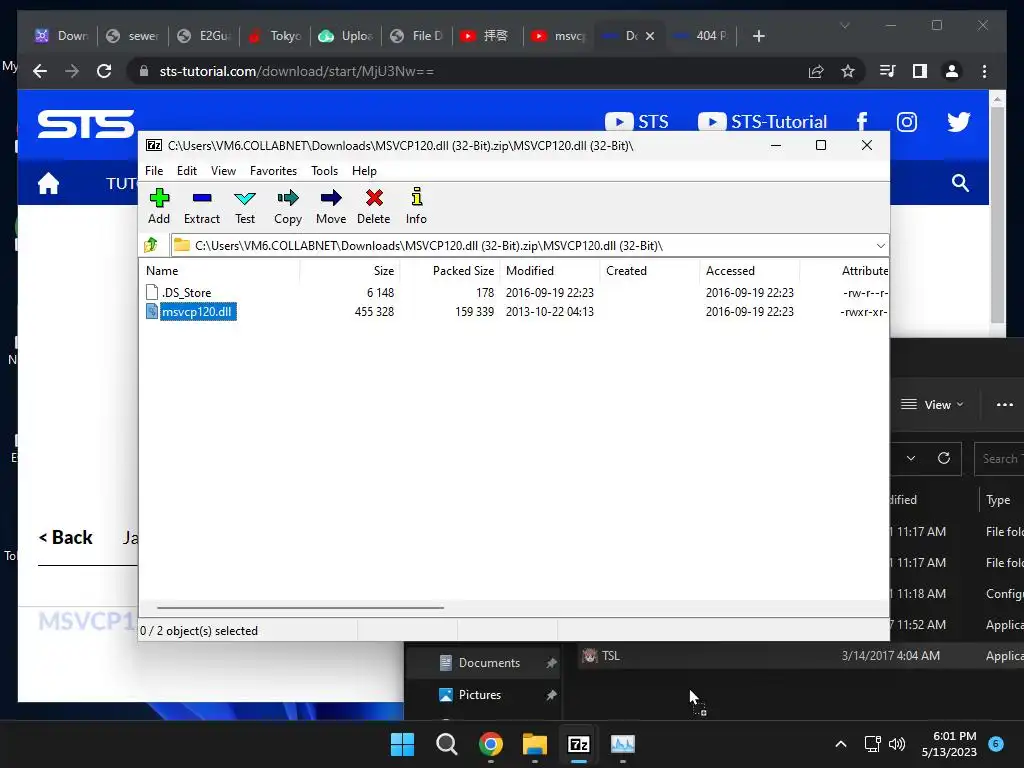Screen dimensions: 1024x768
Task: Reload the Chrome page
Action: point(104,71)
